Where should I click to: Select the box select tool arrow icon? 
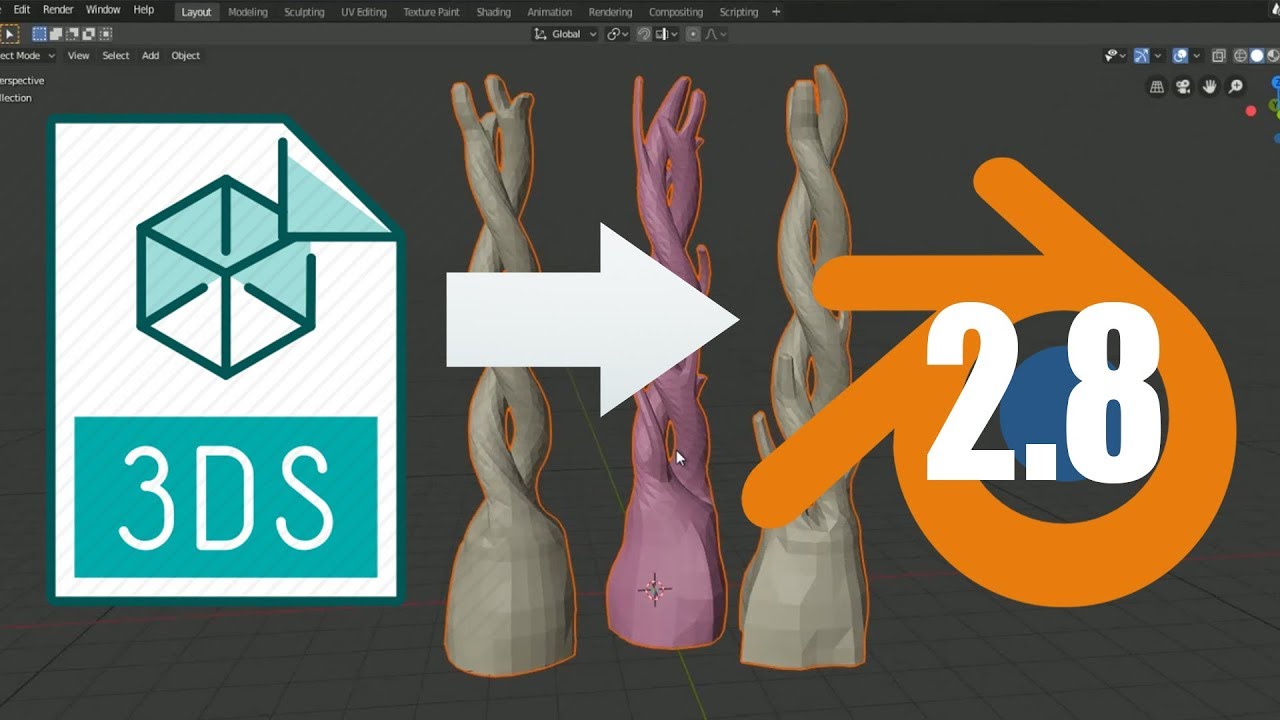[x=10, y=34]
